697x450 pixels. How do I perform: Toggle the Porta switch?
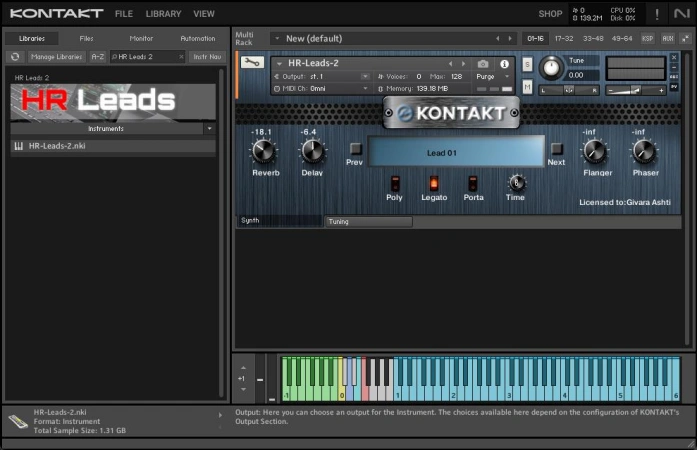click(473, 183)
